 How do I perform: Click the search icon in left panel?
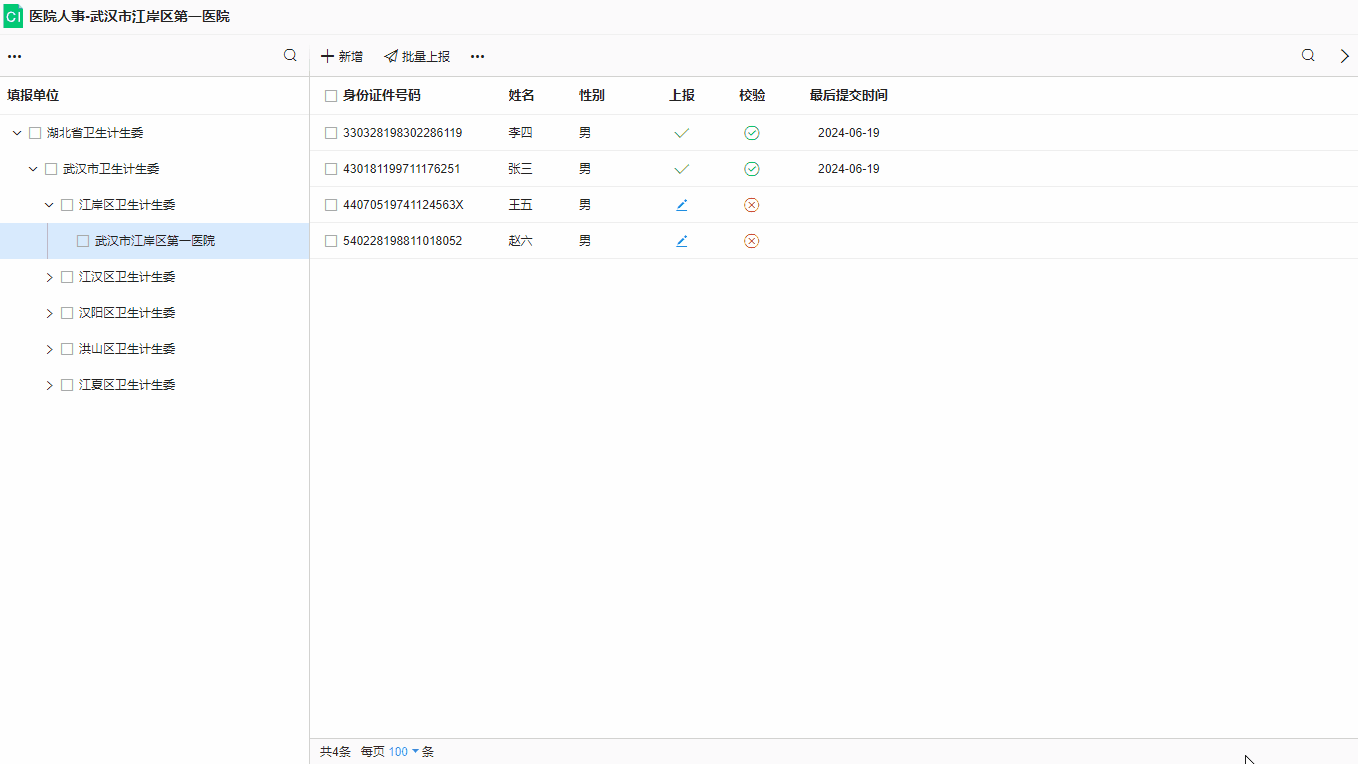point(290,56)
